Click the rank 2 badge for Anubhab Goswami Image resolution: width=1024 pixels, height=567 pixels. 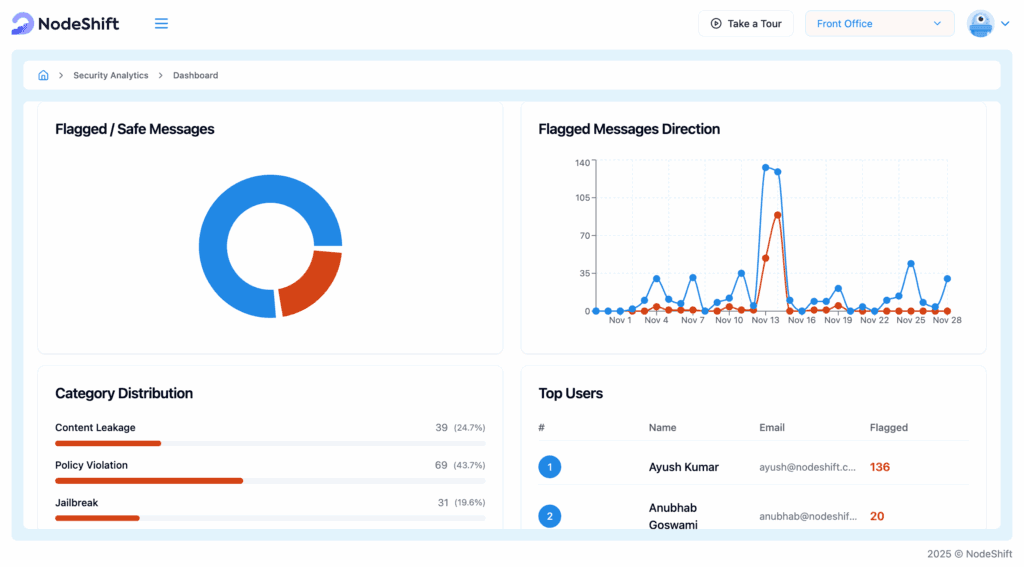[549, 516]
